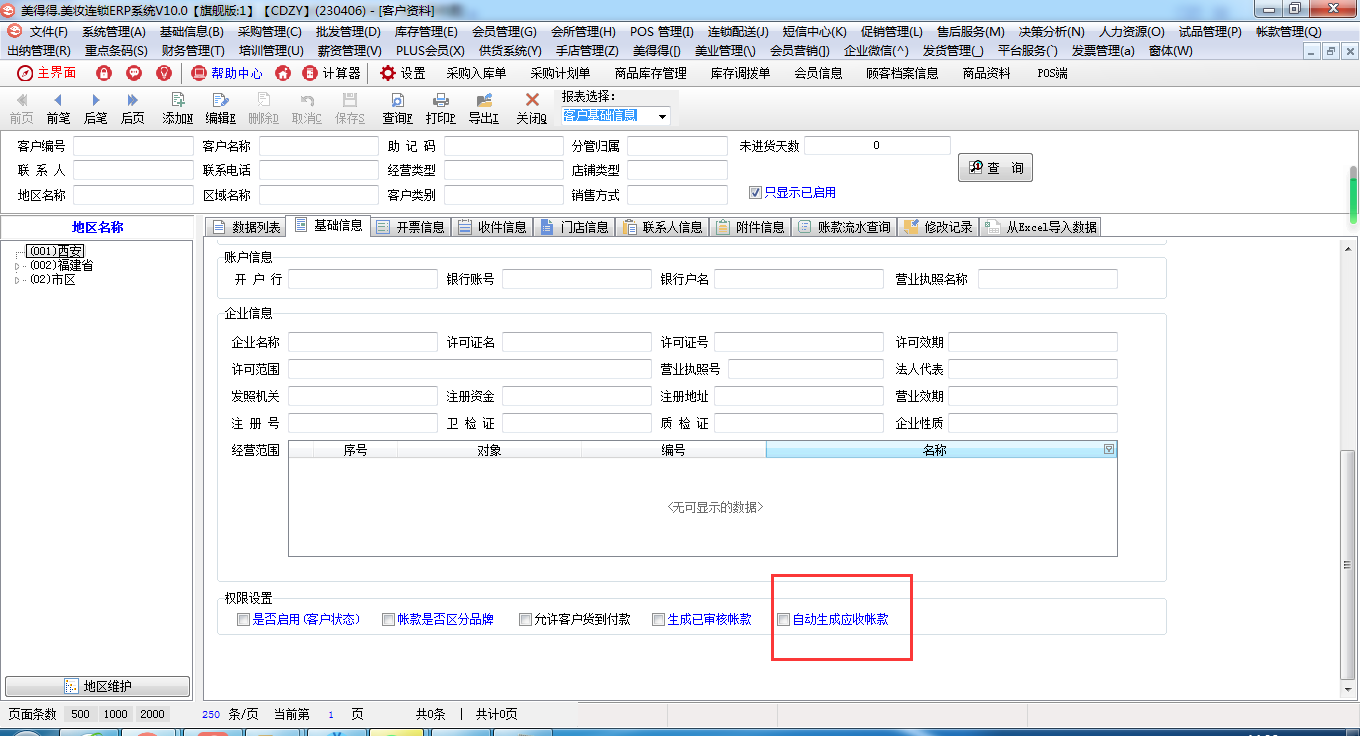The image size is (1360, 736).
Task: Click the 打印 (Print) toolbar icon
Action: pyautogui.click(x=440, y=100)
